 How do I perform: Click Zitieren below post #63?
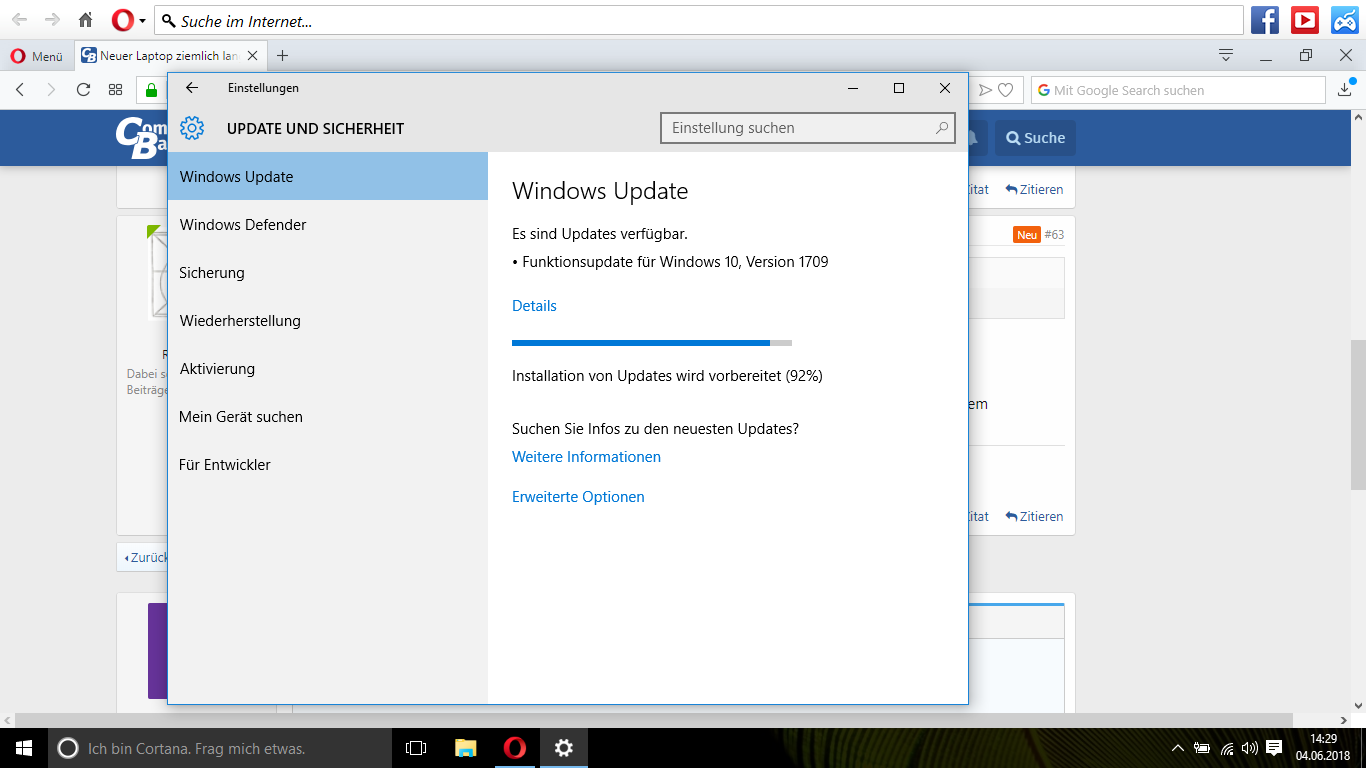1034,516
